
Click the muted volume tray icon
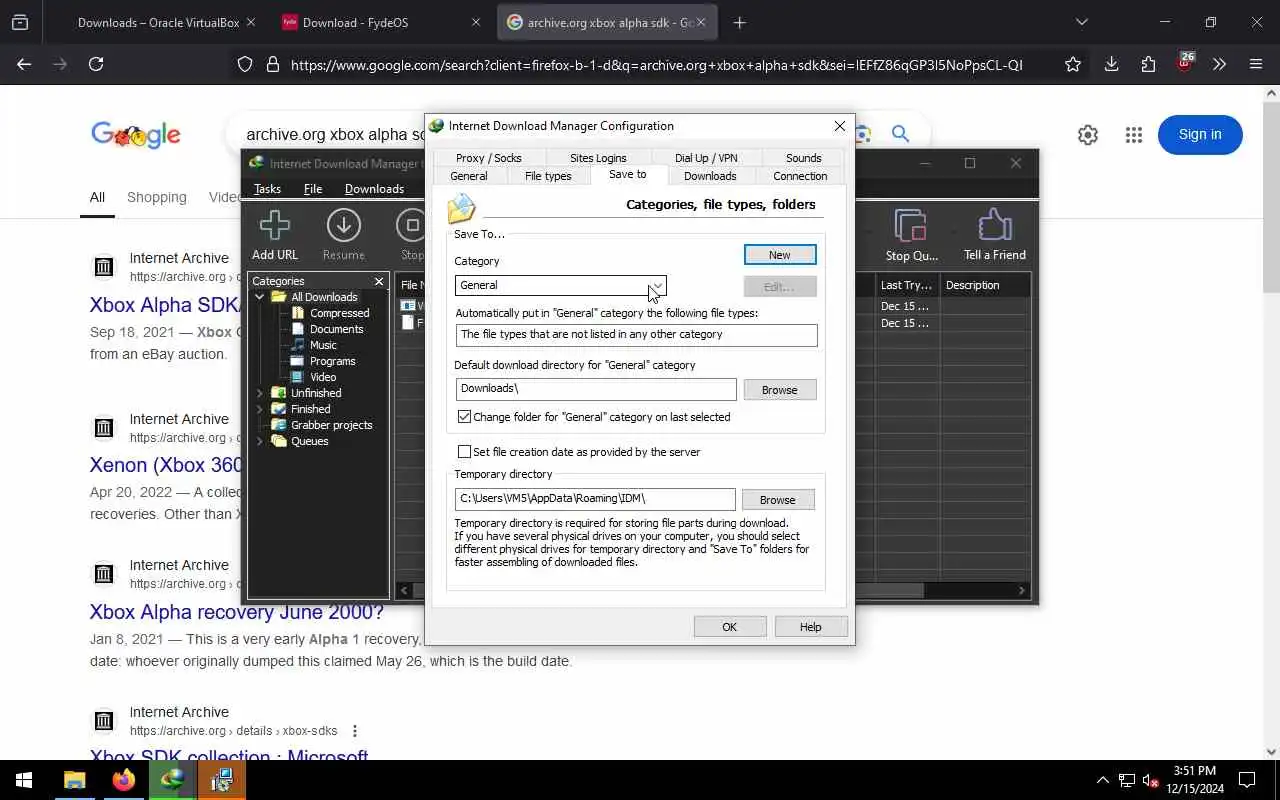tap(1150, 781)
